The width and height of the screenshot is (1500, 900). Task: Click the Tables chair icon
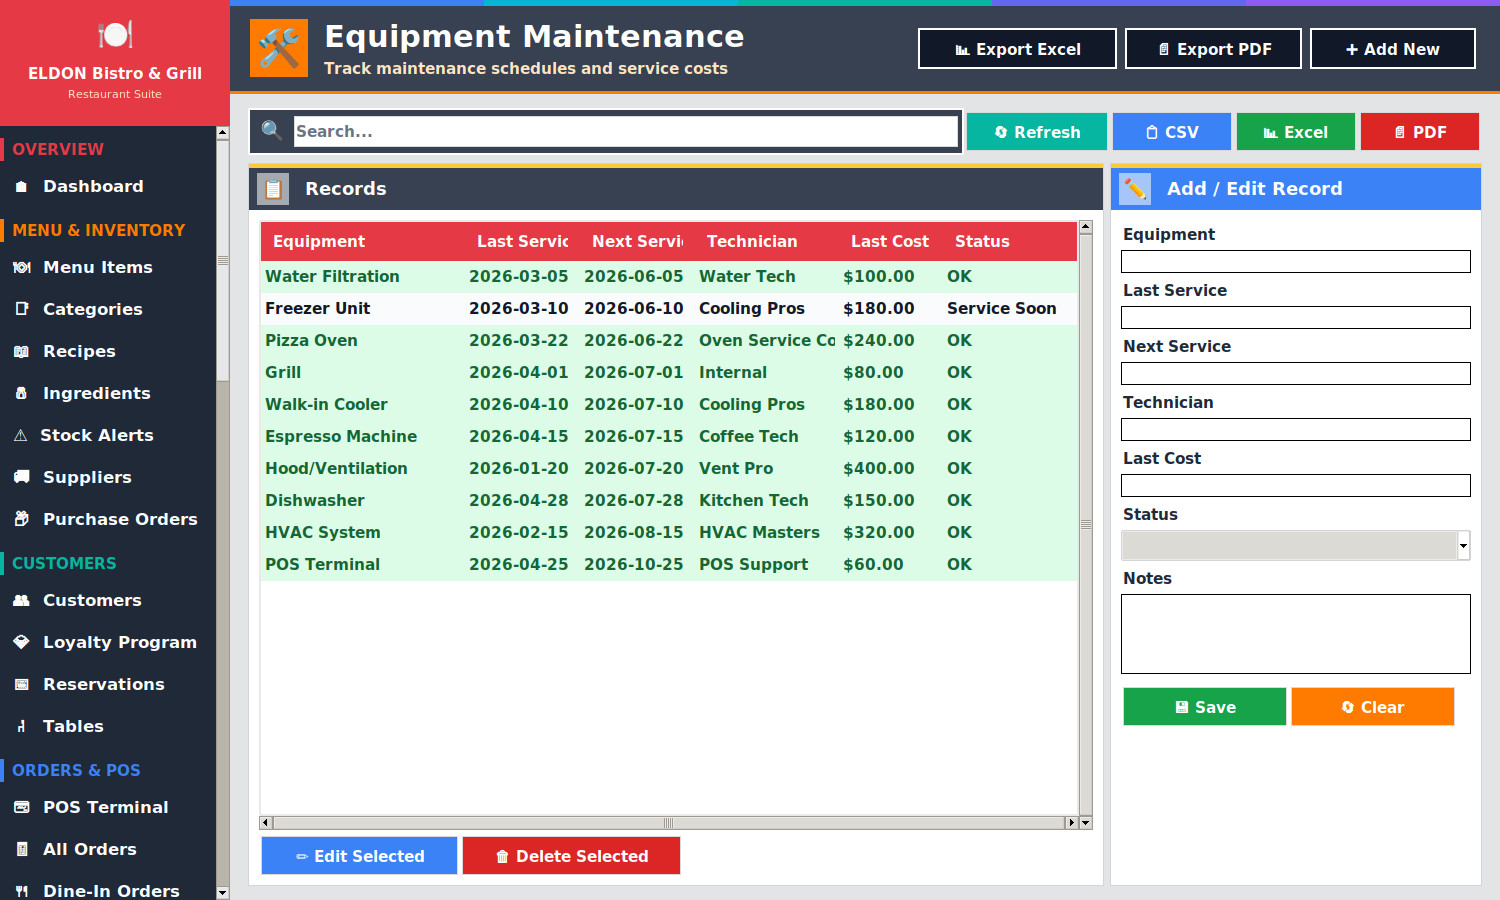pos(21,727)
